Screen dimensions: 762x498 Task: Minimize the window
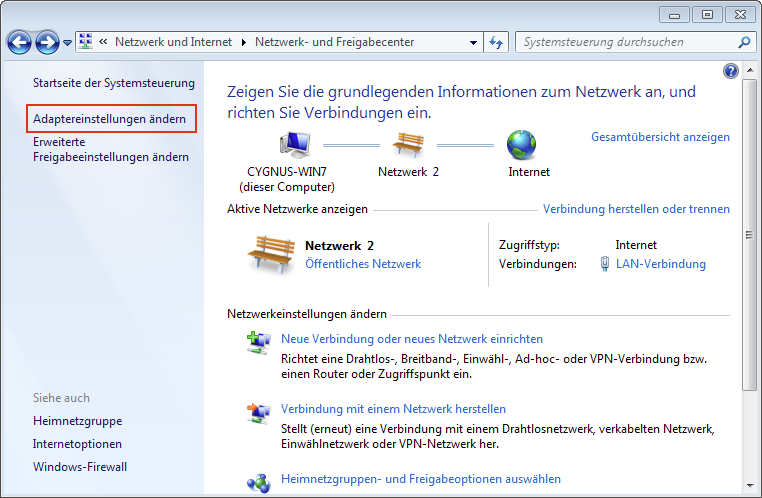click(674, 15)
